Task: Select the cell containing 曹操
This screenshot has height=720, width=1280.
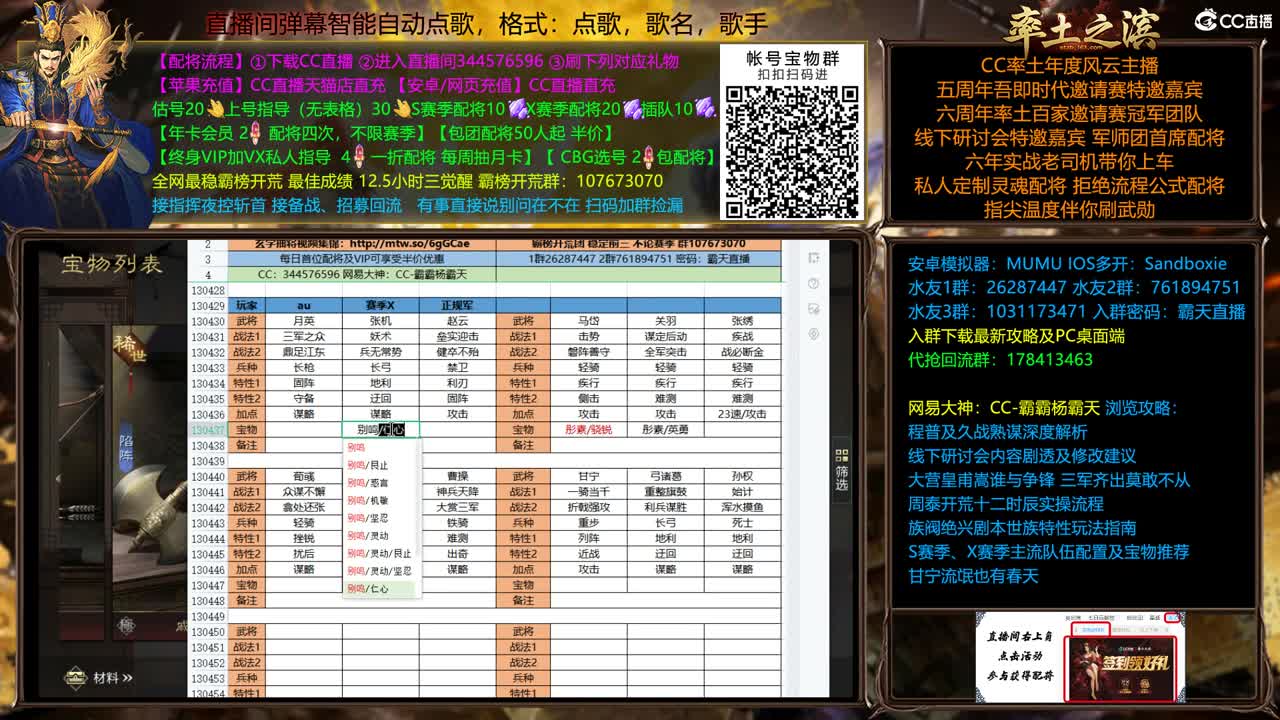Action: (457, 476)
